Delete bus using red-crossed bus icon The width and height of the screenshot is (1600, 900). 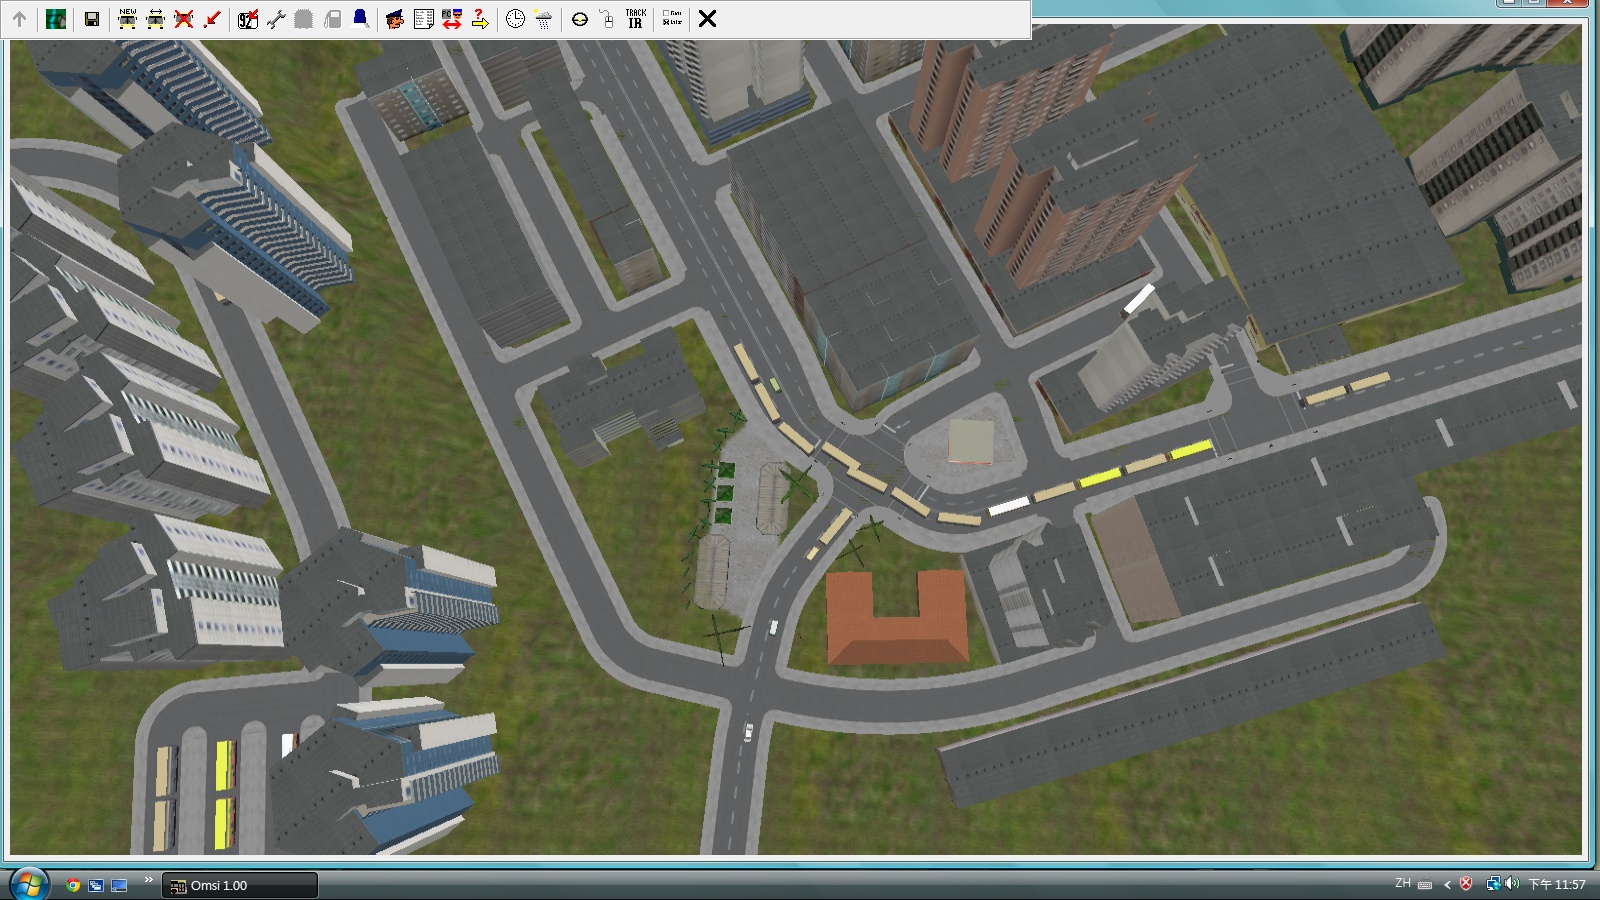pos(183,19)
